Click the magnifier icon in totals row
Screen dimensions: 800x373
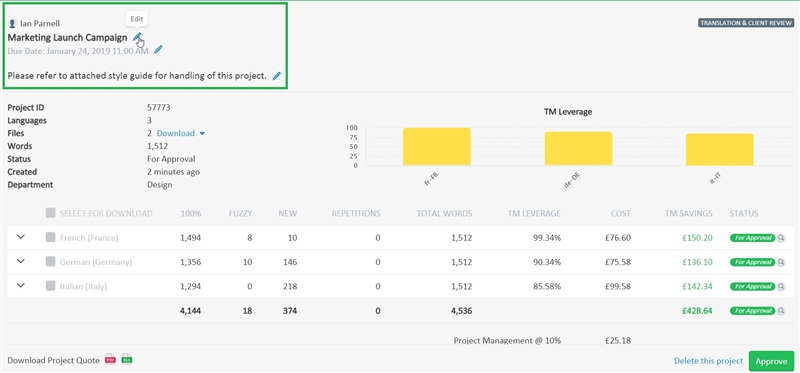781,310
